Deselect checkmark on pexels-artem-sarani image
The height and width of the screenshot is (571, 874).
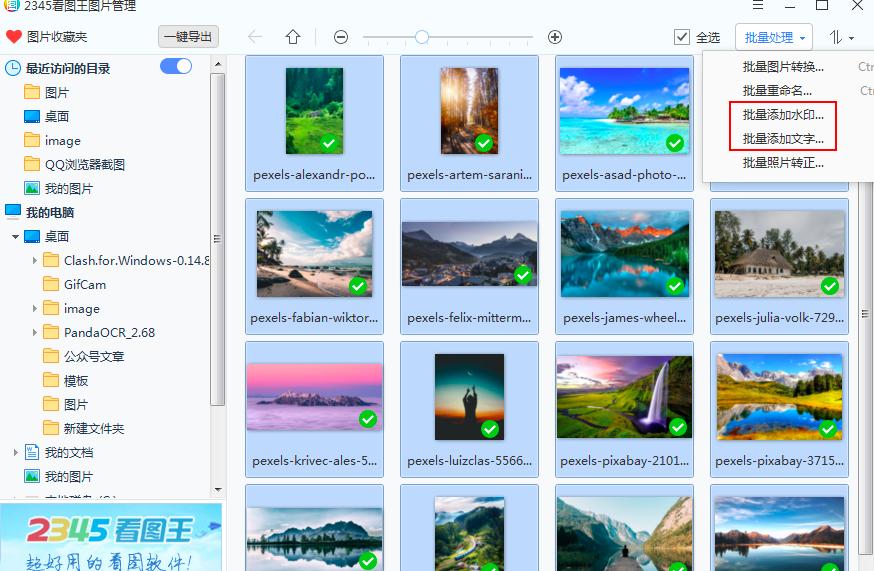click(x=484, y=143)
